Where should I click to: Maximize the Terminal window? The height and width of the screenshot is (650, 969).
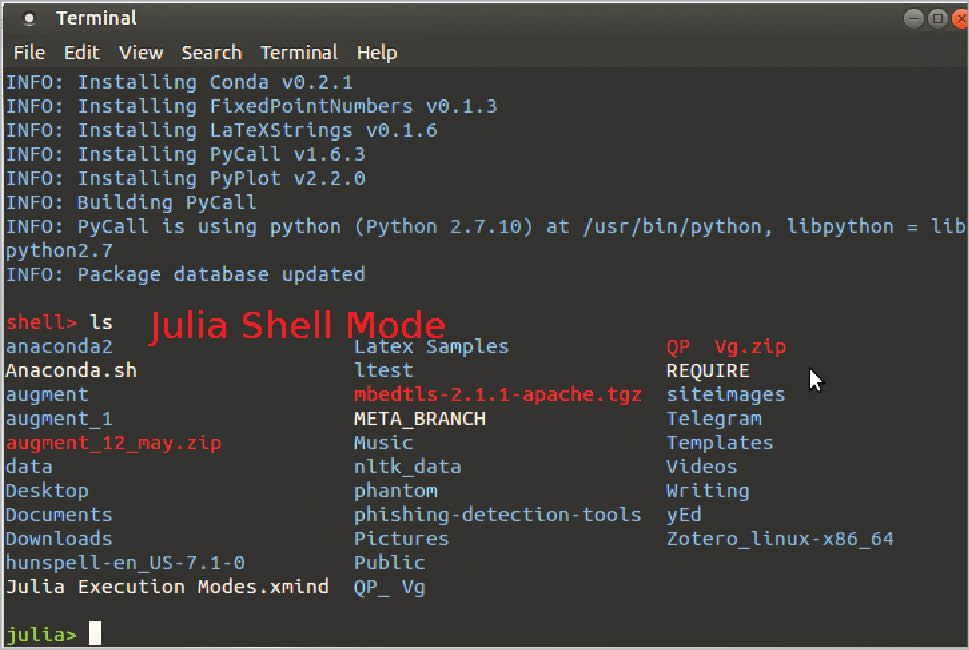(937, 19)
